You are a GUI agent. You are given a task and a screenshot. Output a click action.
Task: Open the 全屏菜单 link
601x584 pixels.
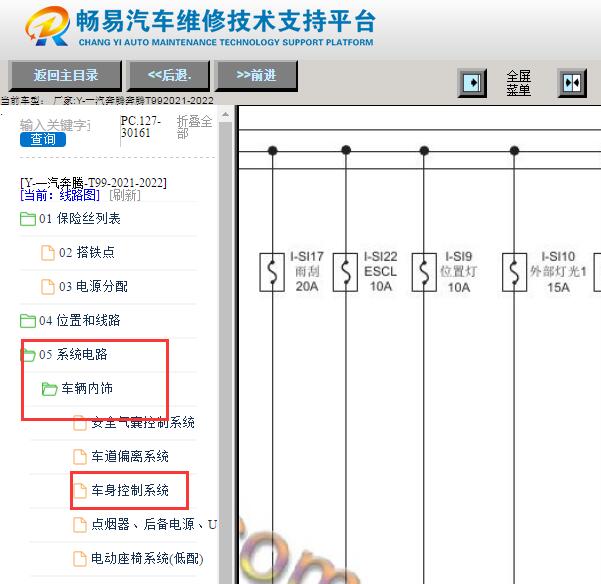518,83
